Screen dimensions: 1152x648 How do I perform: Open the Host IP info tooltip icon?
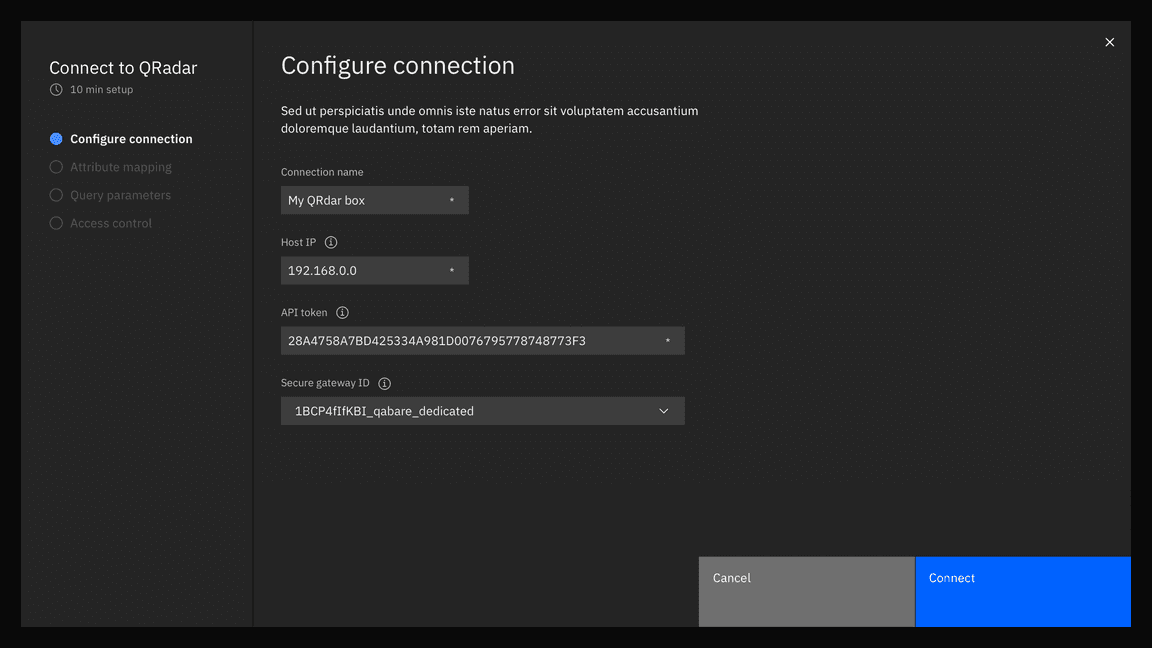[330, 242]
